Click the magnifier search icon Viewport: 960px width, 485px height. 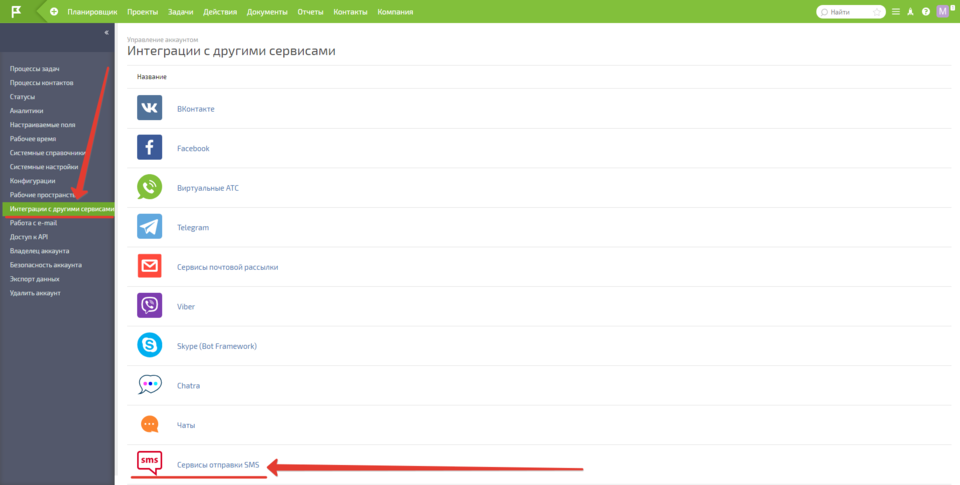824,12
